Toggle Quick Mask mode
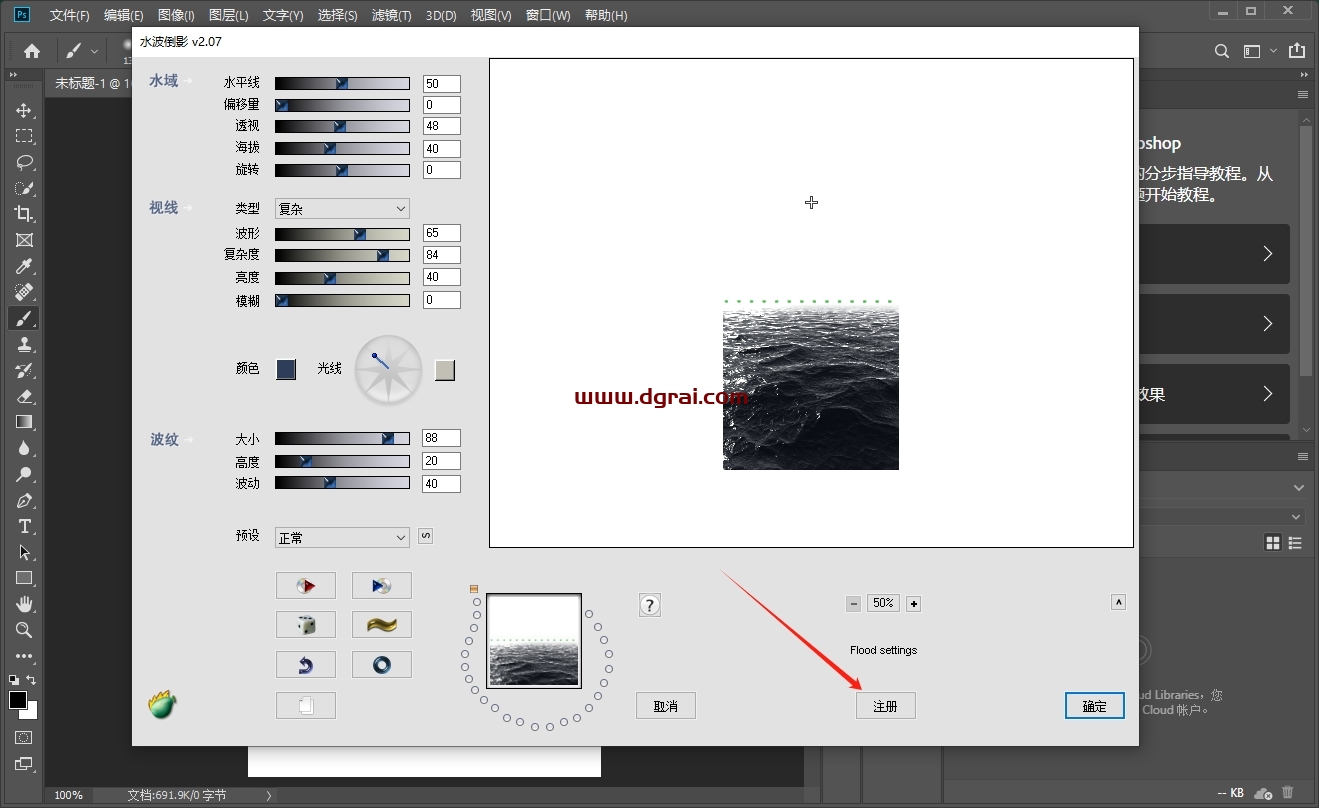 24,738
